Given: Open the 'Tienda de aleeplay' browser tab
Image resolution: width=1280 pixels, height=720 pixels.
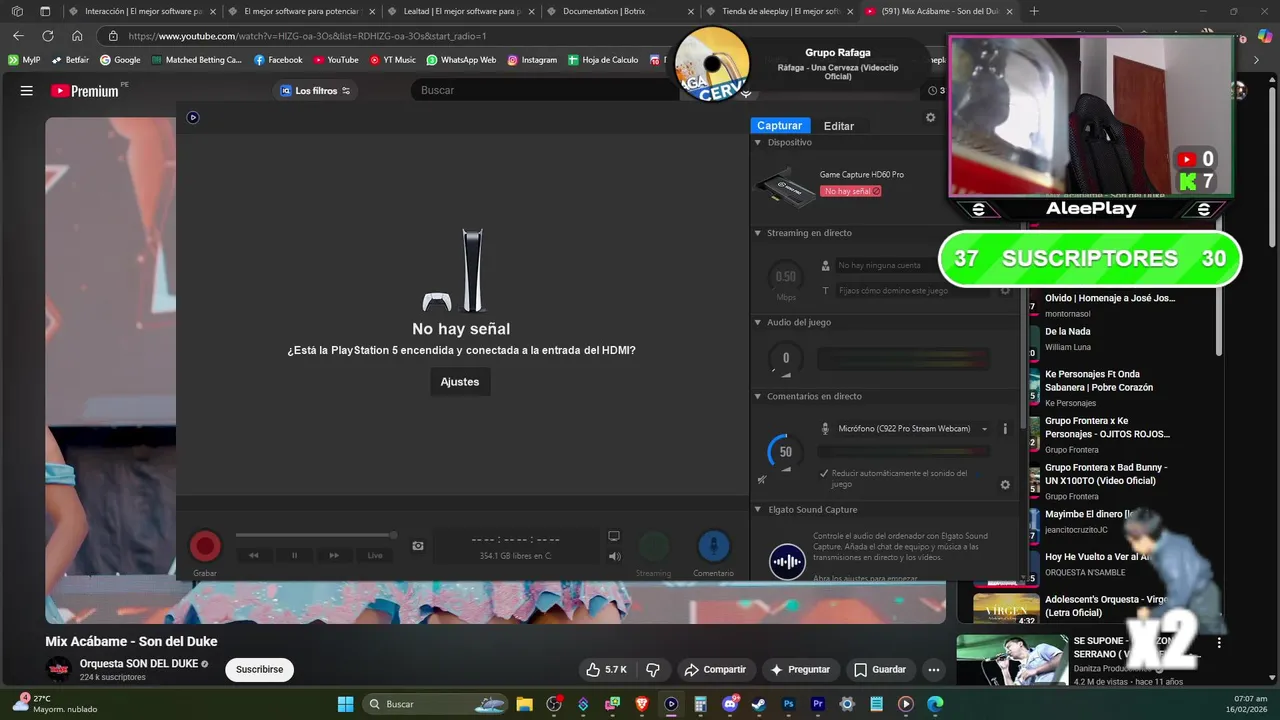Looking at the screenshot, I should [x=780, y=11].
